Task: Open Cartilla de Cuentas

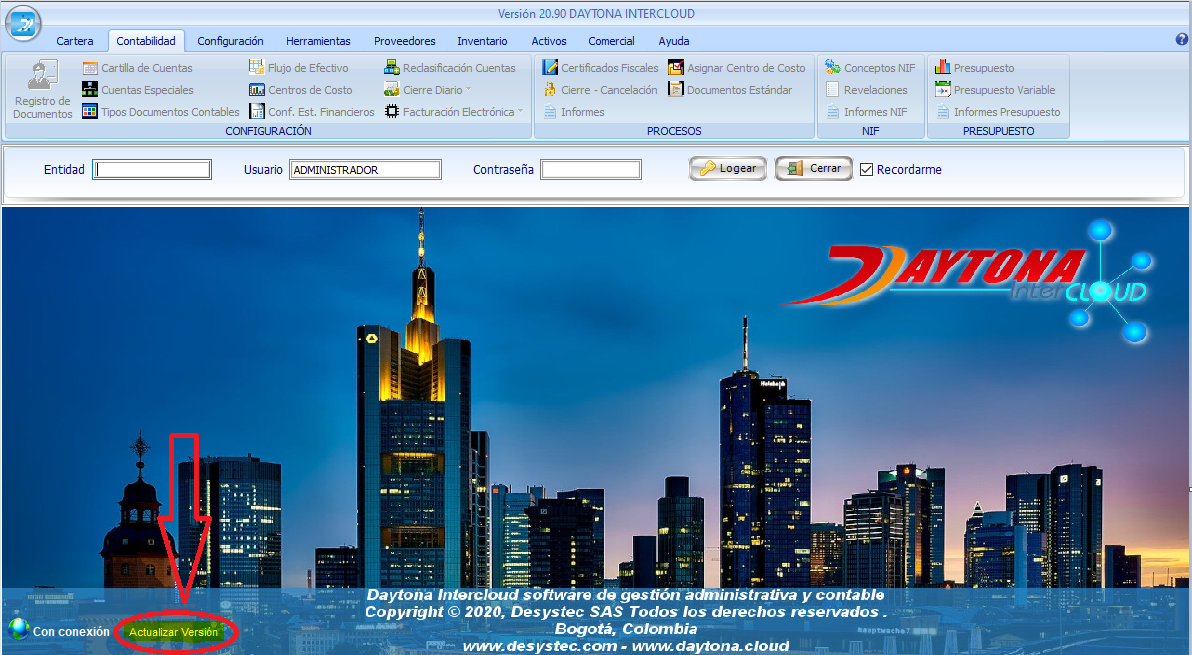Action: 138,68
